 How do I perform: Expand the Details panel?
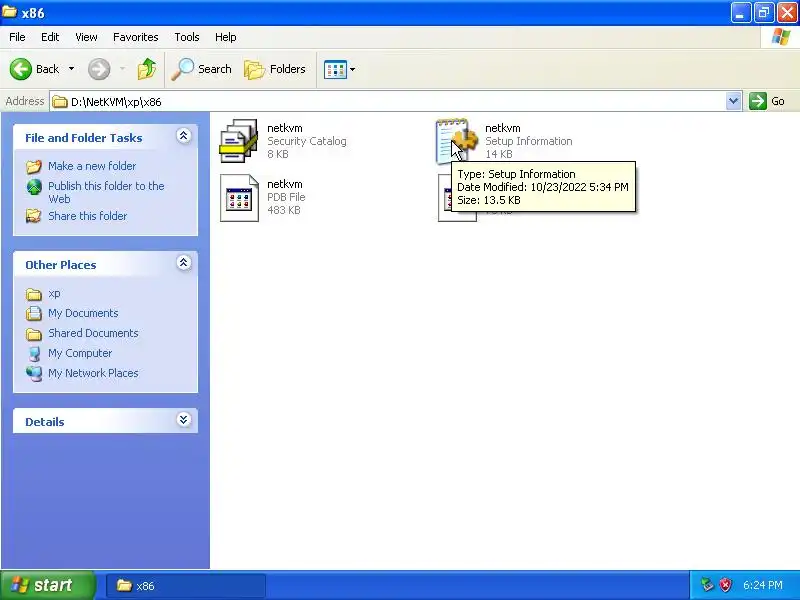tap(184, 420)
